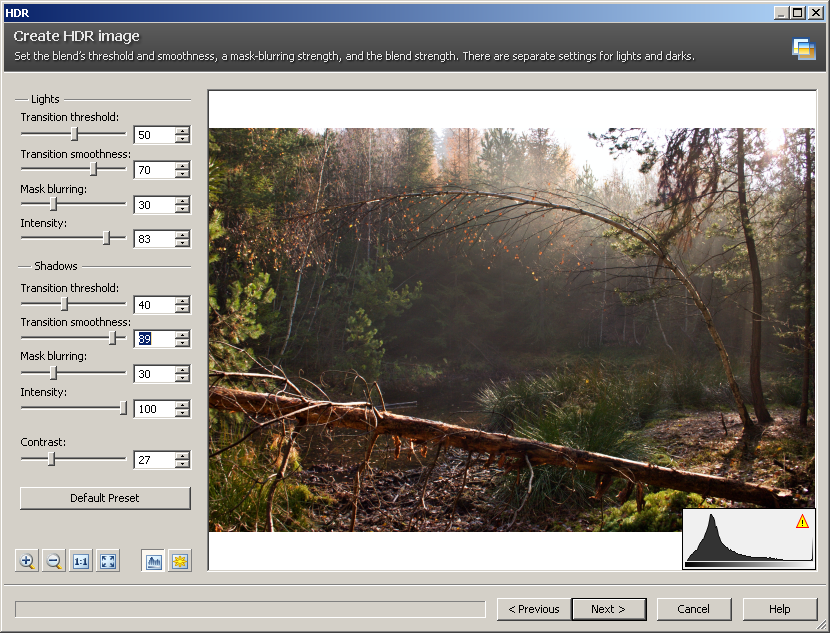Focus Shadows Intensity field showing 100
830x633 pixels.
pos(155,409)
